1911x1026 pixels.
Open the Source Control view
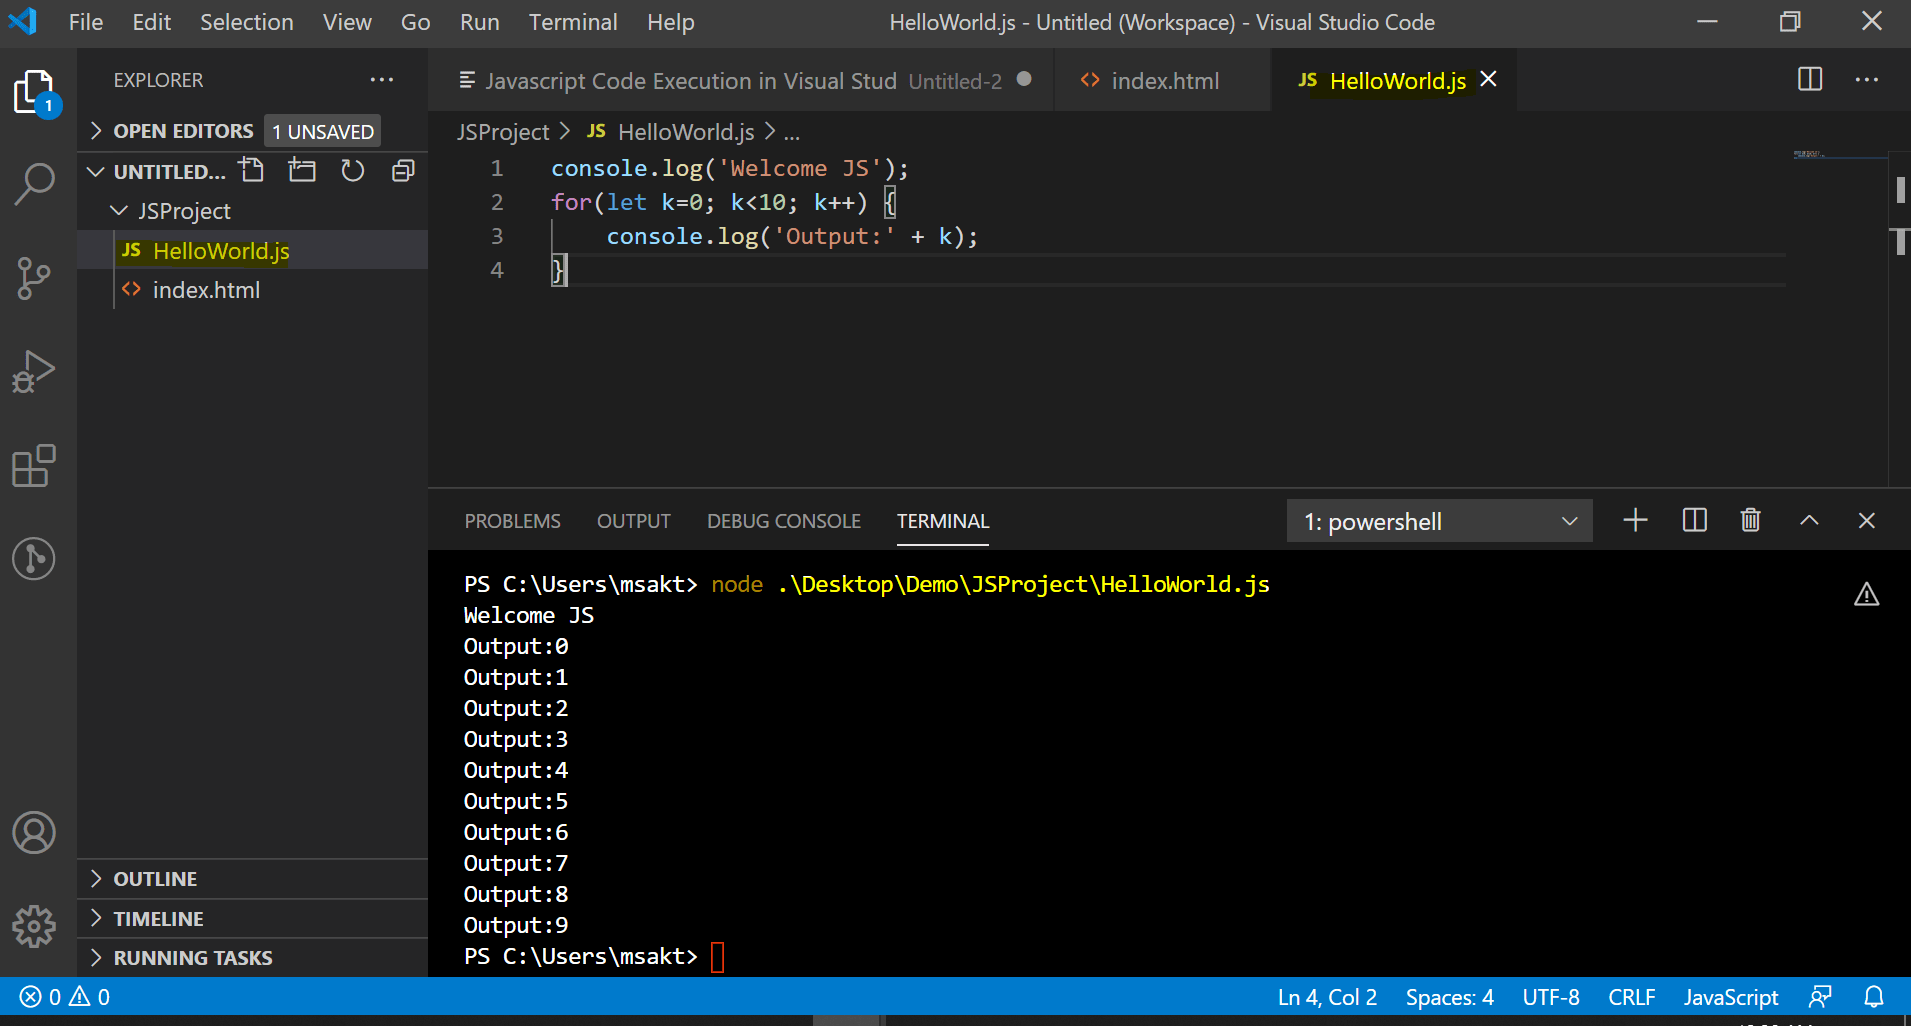tap(35, 279)
